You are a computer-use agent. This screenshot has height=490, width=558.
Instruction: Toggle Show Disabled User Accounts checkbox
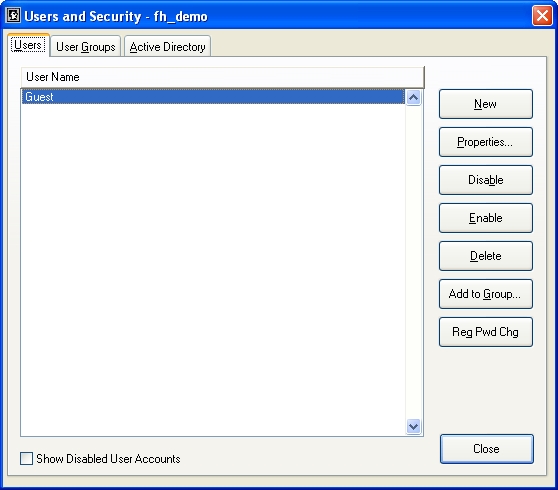click(26, 459)
